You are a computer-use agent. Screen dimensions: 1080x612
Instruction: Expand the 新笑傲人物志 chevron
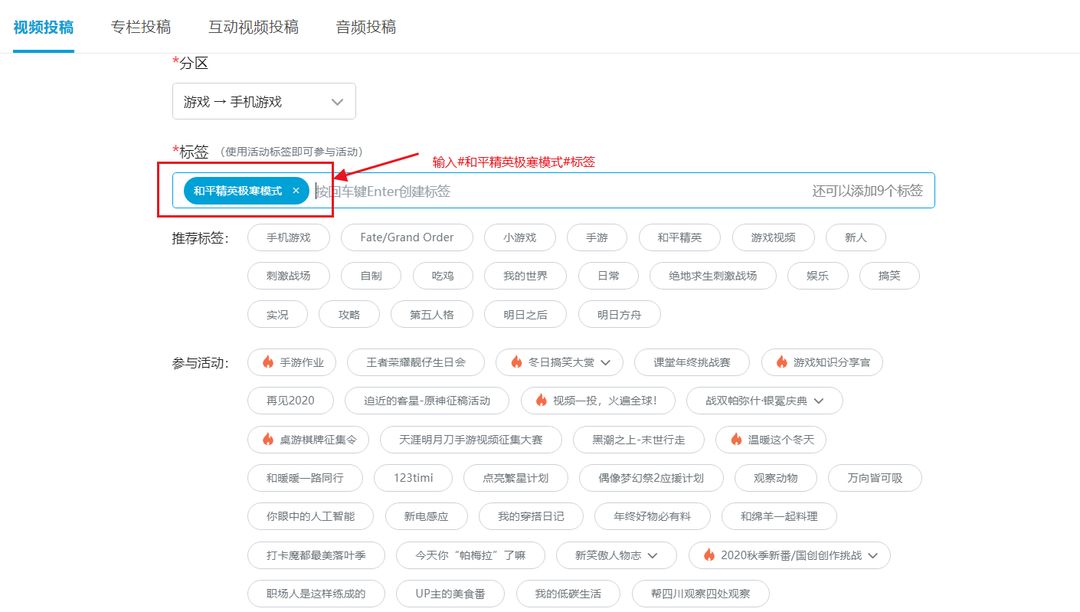[x=652, y=555]
